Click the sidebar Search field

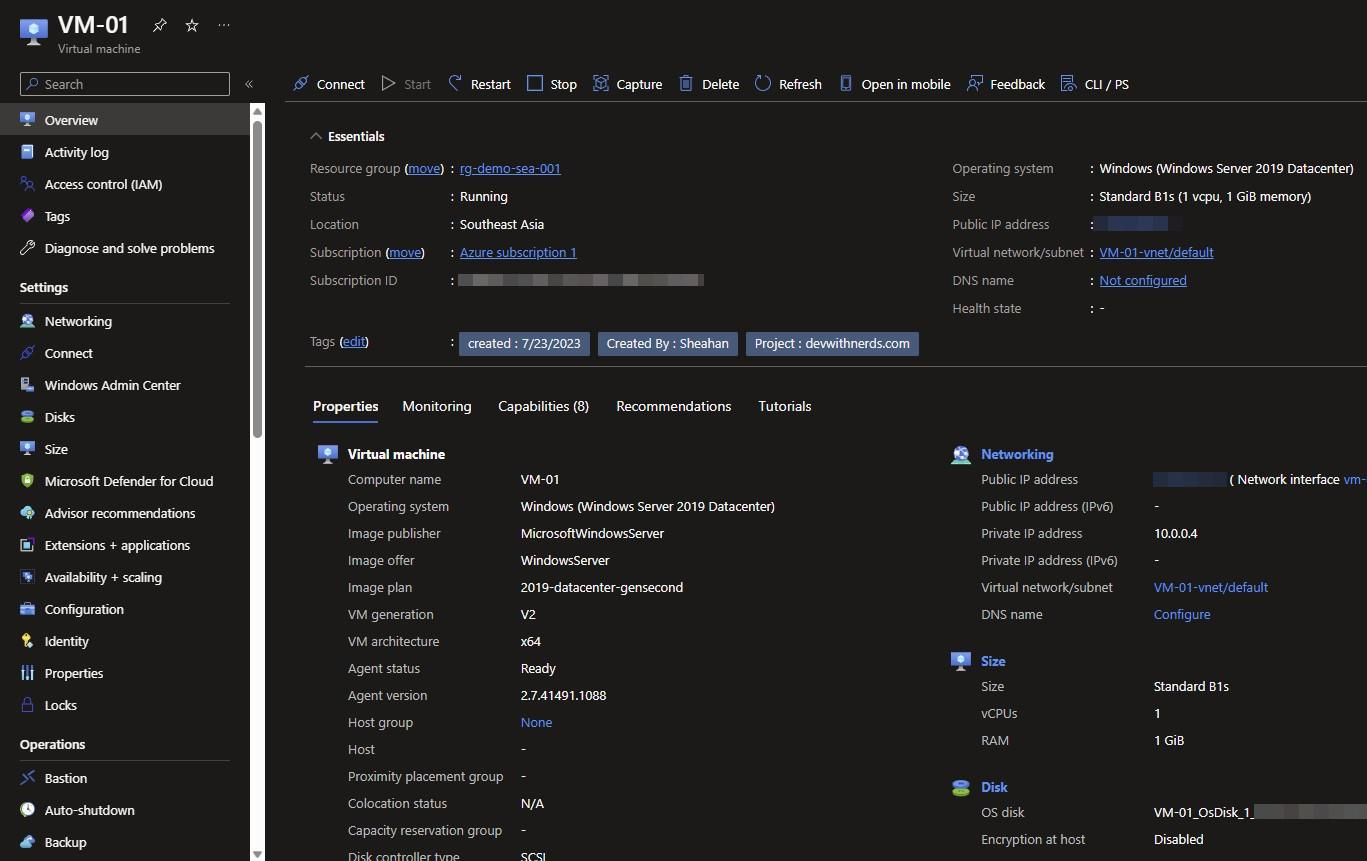point(124,84)
